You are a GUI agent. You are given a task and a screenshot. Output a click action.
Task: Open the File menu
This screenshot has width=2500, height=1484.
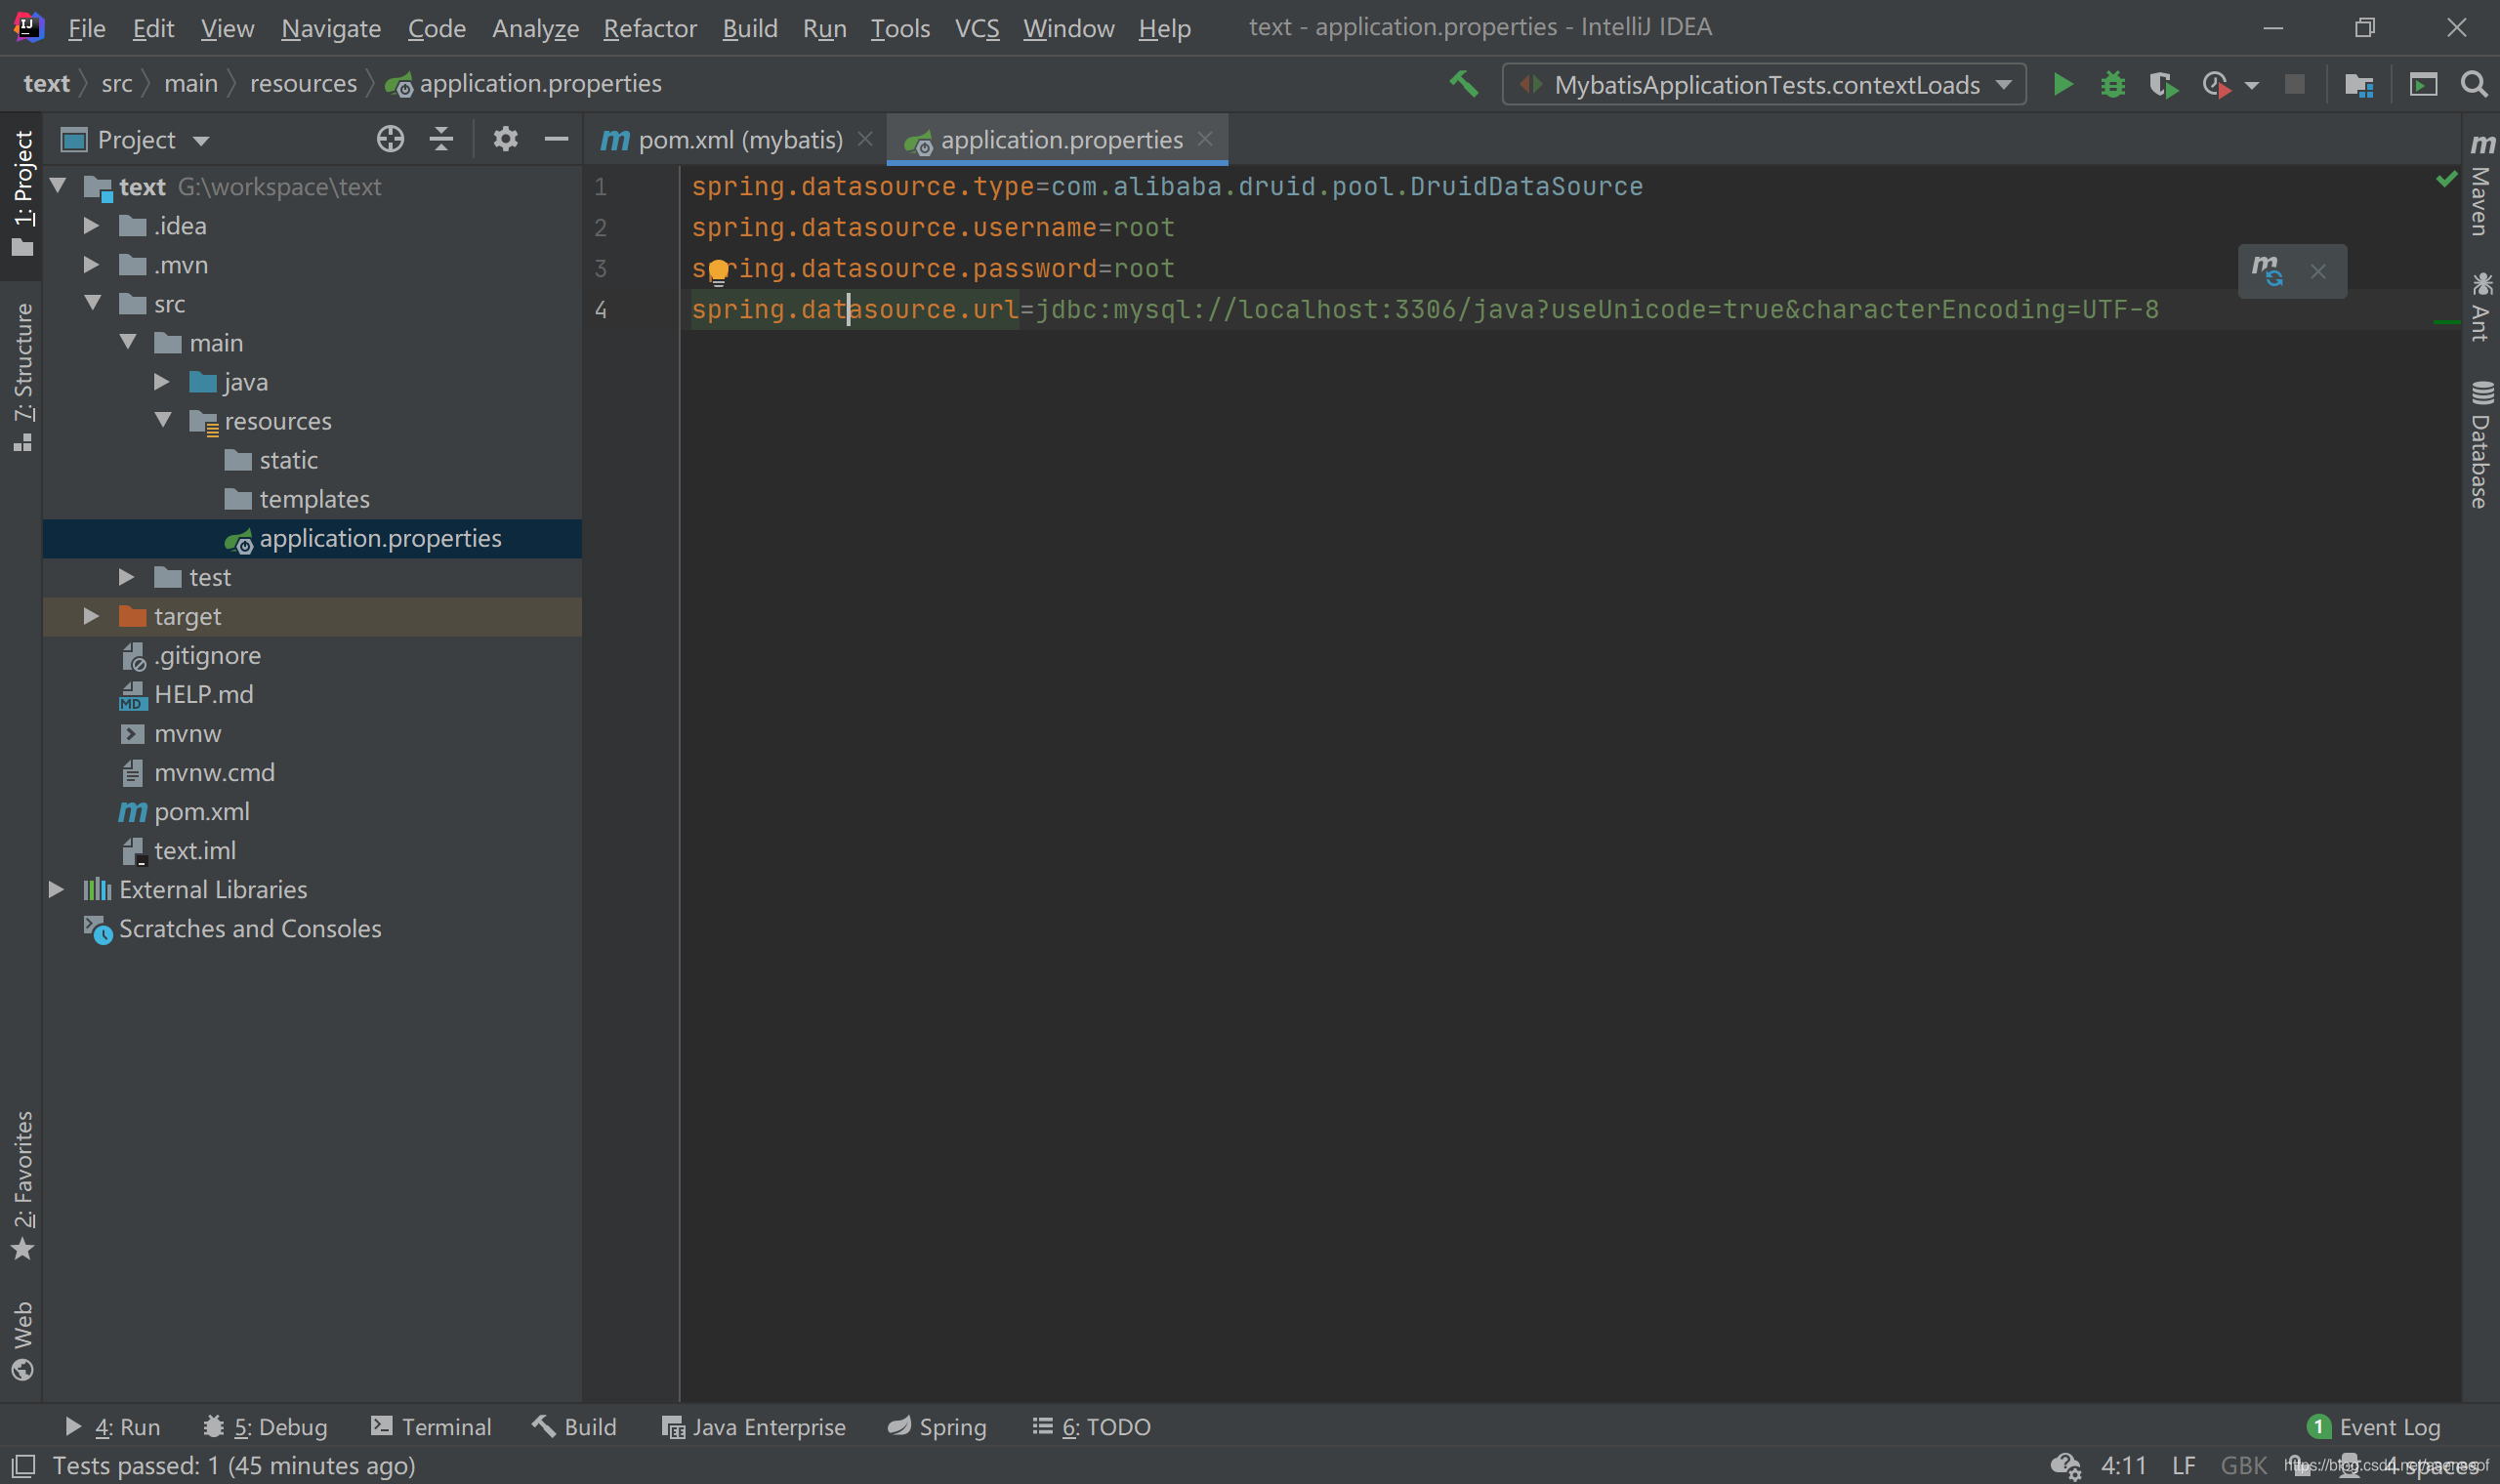click(x=86, y=28)
